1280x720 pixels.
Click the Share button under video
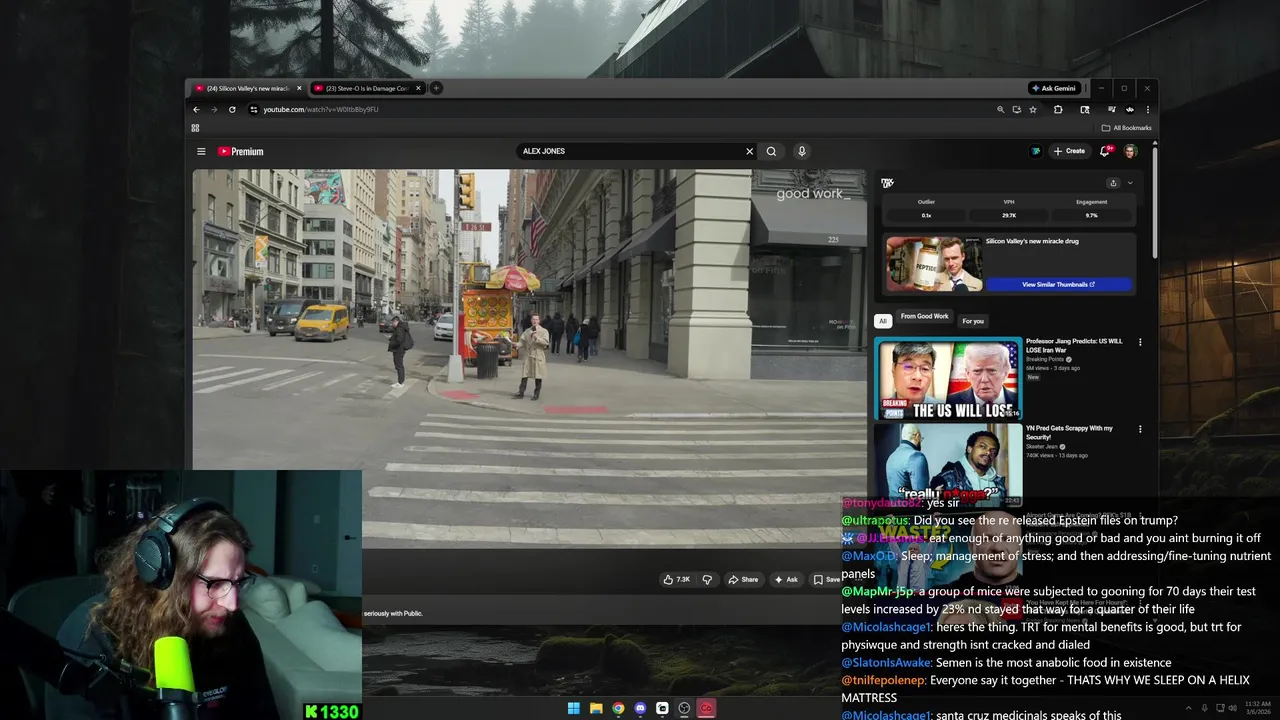(x=743, y=579)
